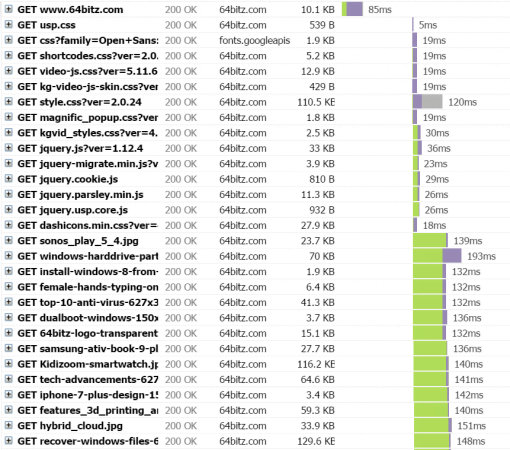This screenshot has width=510, height=450.
Task: Click the 36ms bar for jquery.js
Action: (x=417, y=148)
